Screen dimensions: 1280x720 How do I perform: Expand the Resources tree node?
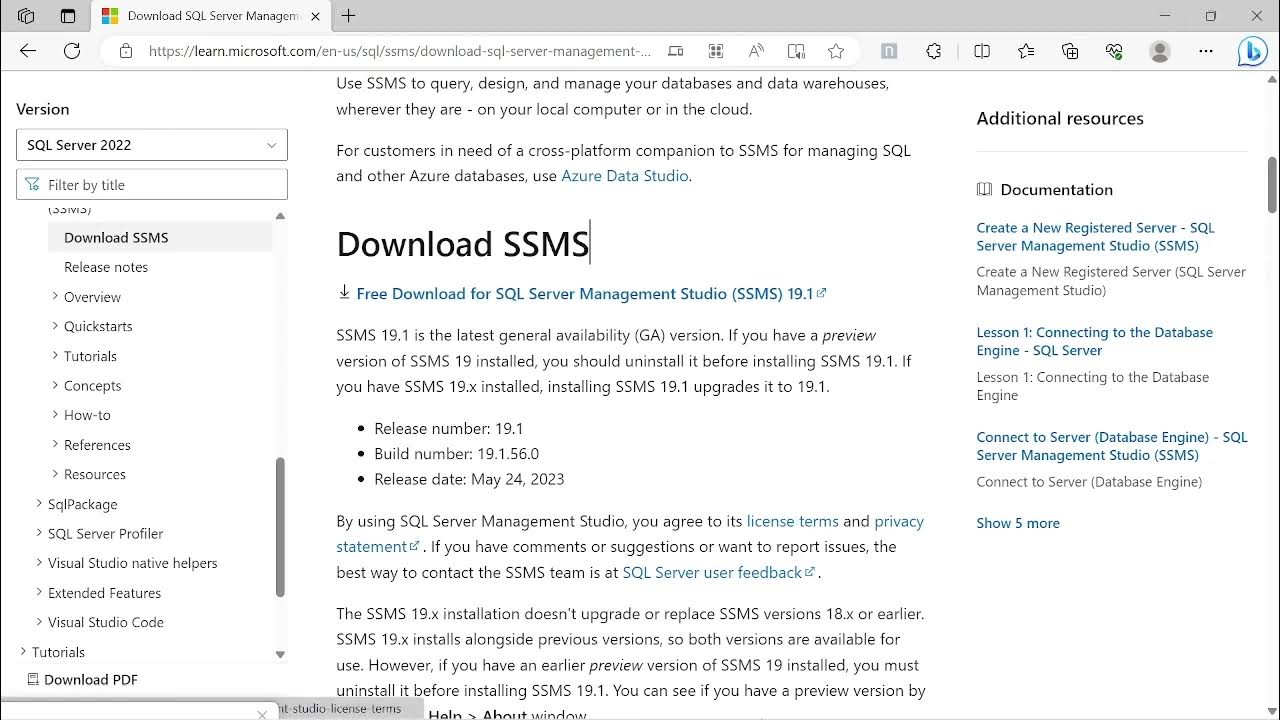[x=55, y=474]
